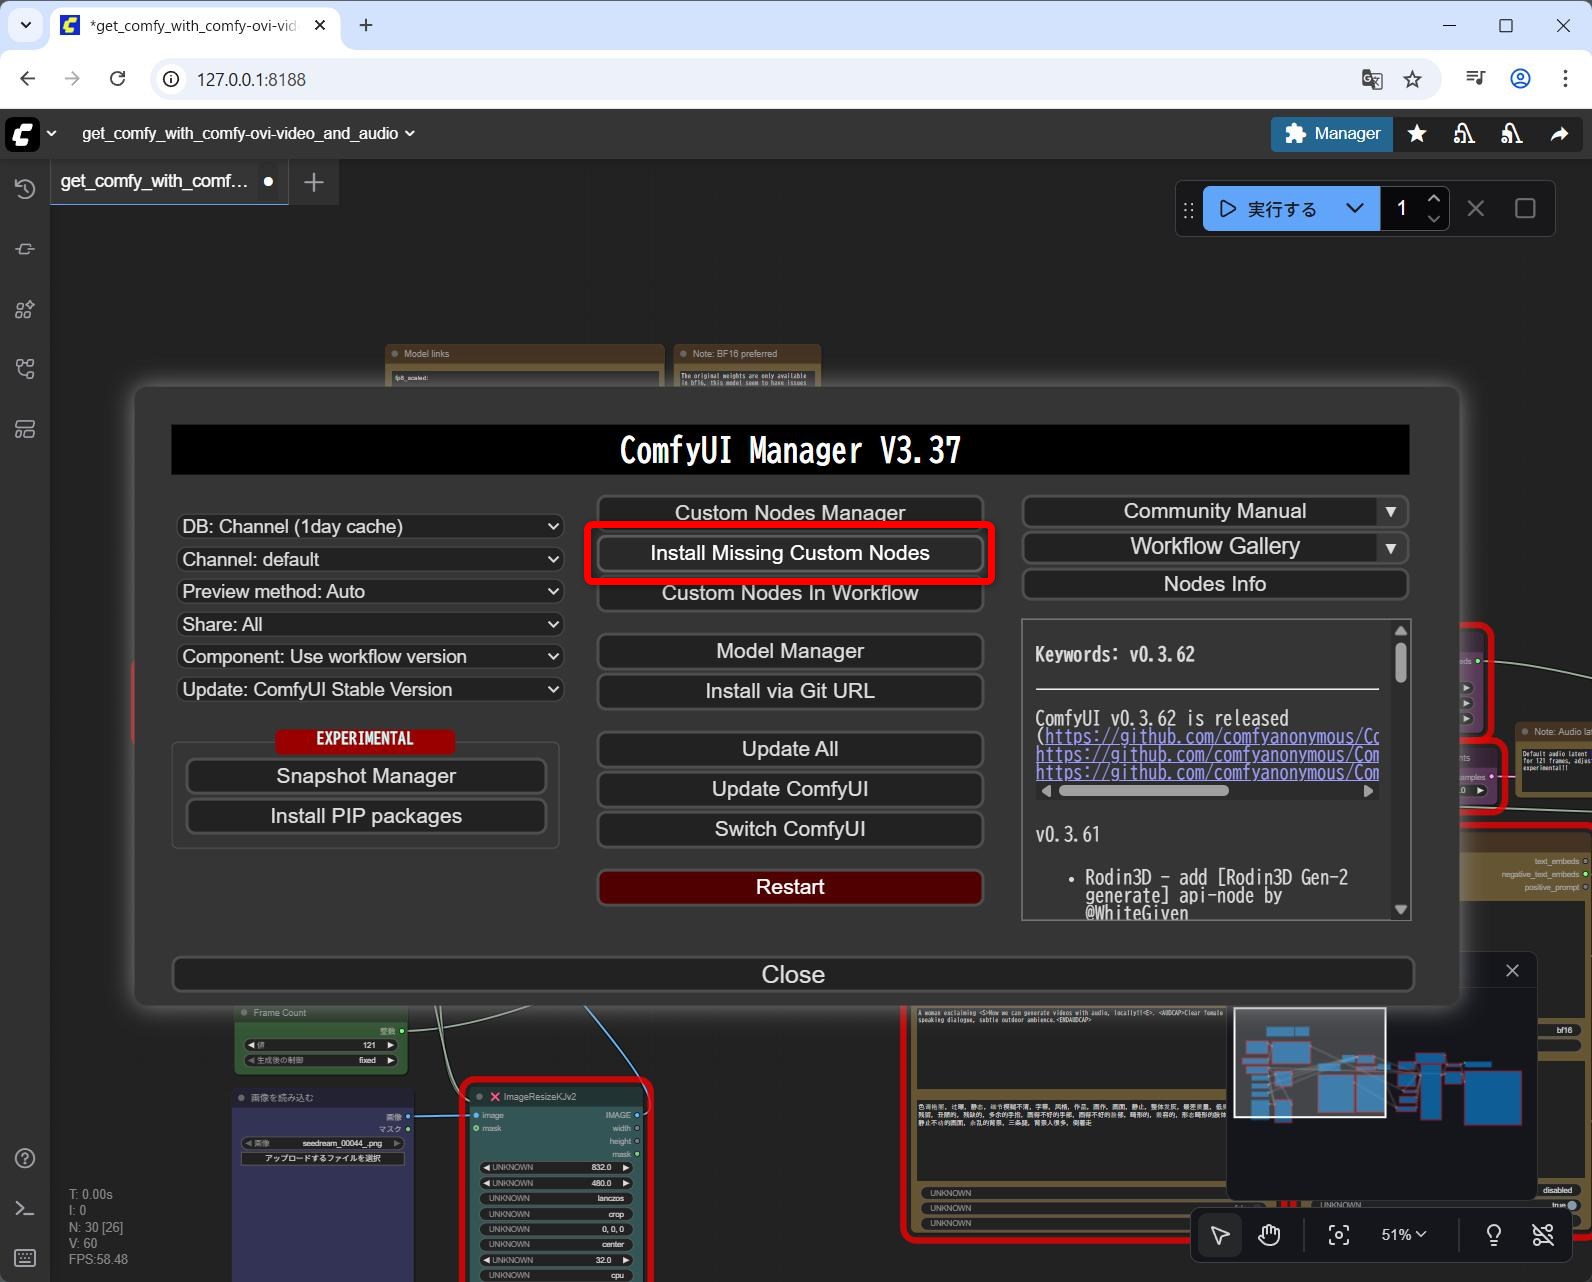Toggle link visibility icon in canvas toolbar
Screen dimensions: 1592x1282
(x=1543, y=1235)
